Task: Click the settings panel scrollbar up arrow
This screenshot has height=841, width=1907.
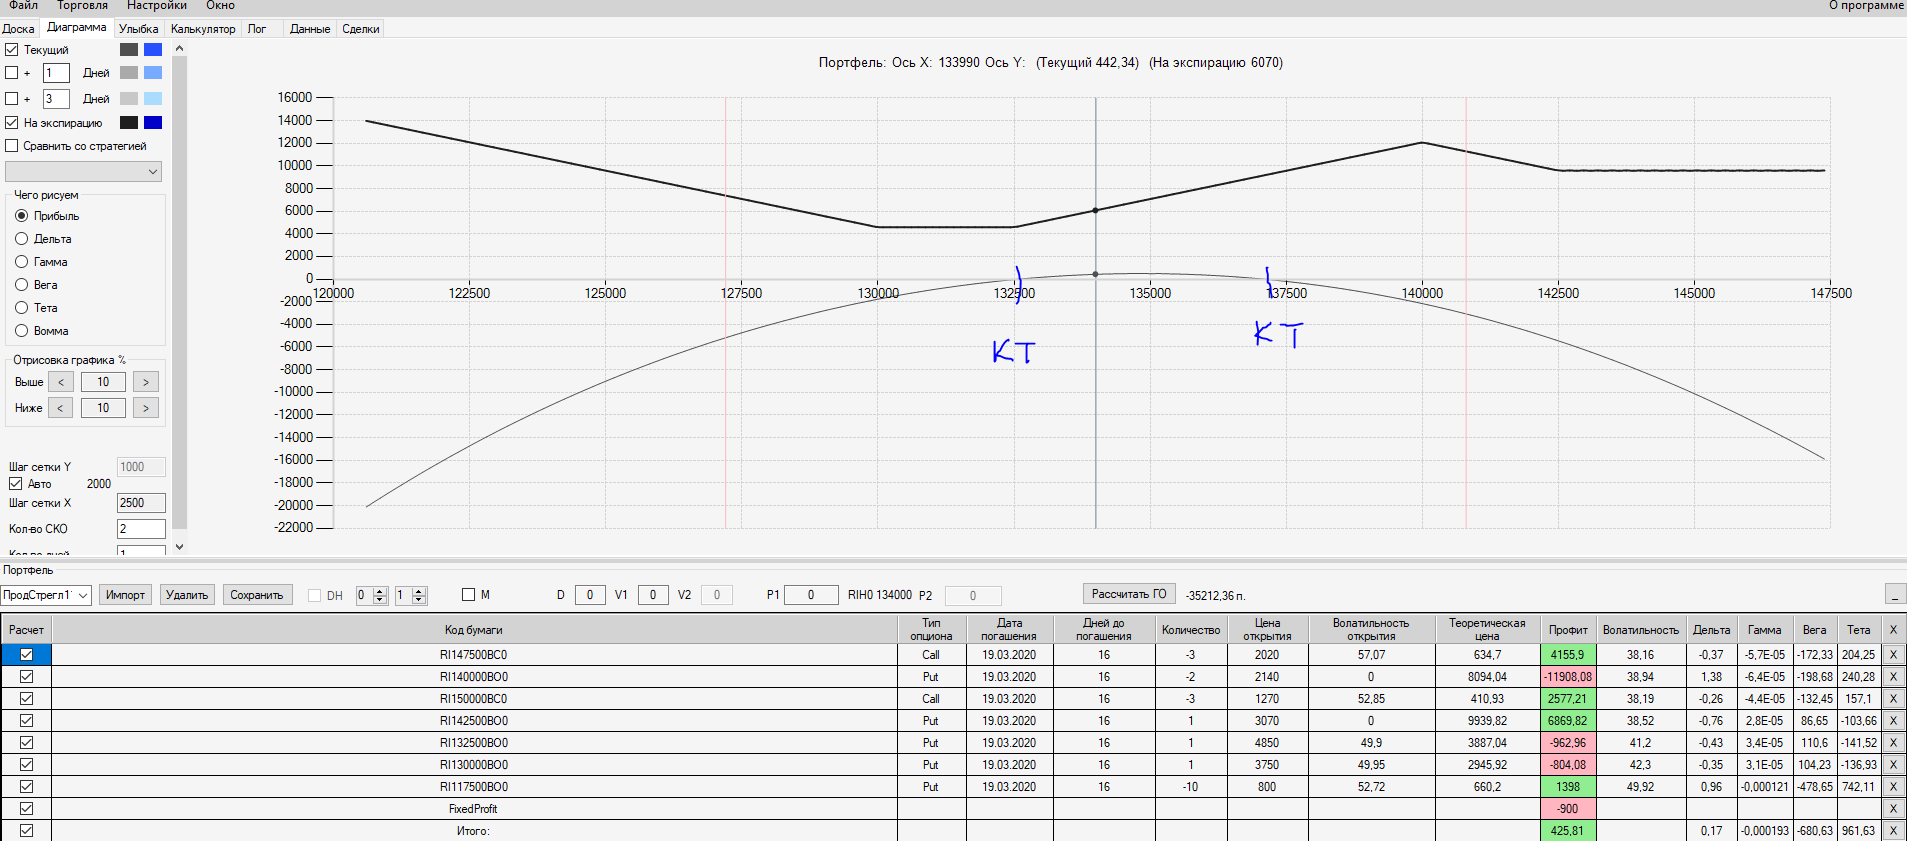Action: (x=180, y=48)
